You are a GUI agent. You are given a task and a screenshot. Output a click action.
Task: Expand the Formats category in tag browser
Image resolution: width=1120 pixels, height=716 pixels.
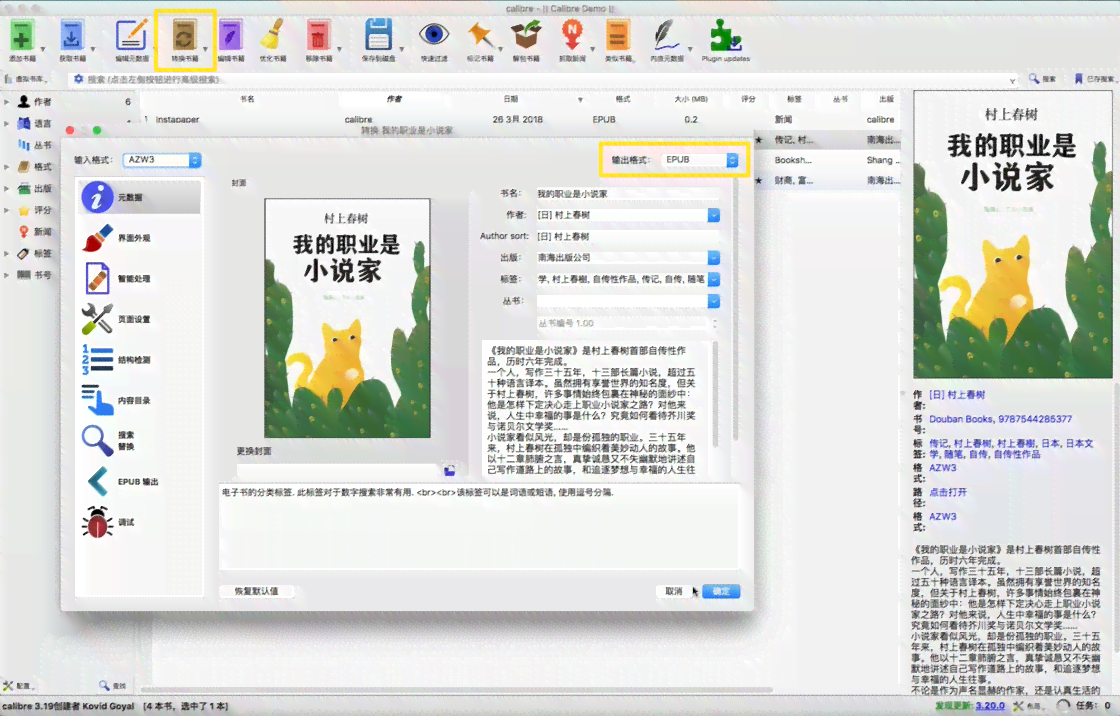(x=6, y=167)
